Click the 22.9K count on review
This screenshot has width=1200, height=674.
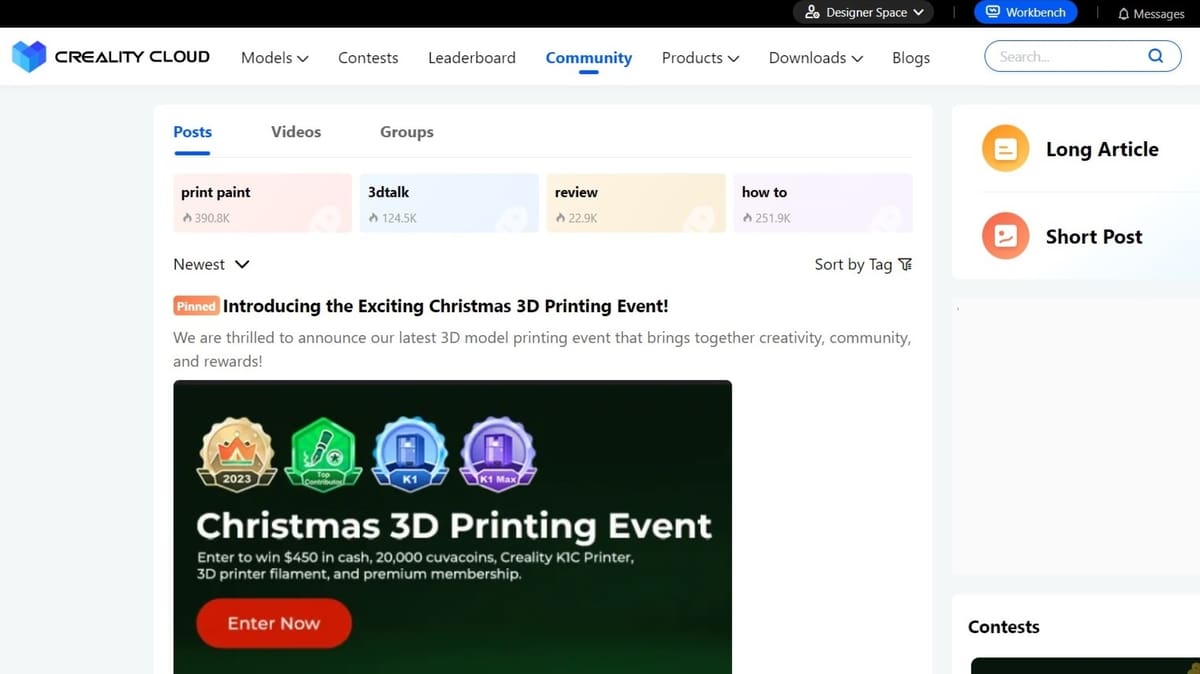[x=582, y=217]
